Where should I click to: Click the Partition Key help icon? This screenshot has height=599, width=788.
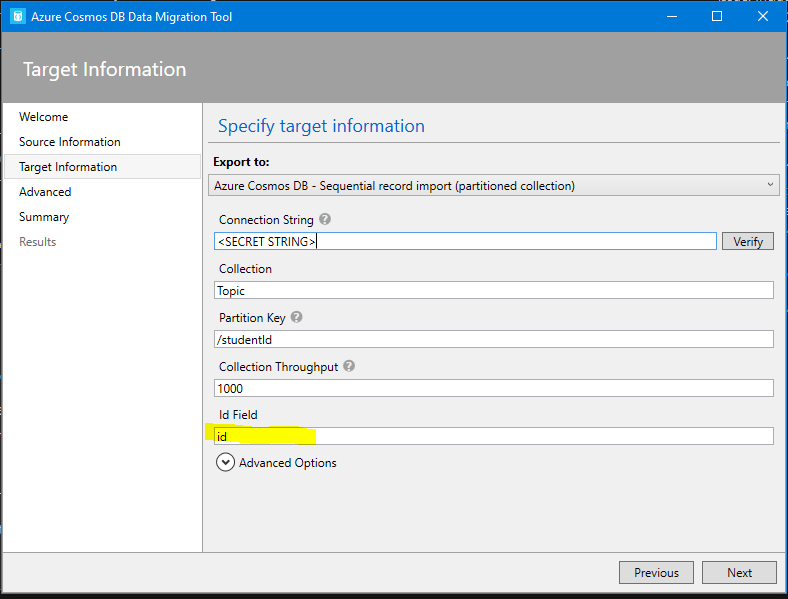click(x=297, y=317)
